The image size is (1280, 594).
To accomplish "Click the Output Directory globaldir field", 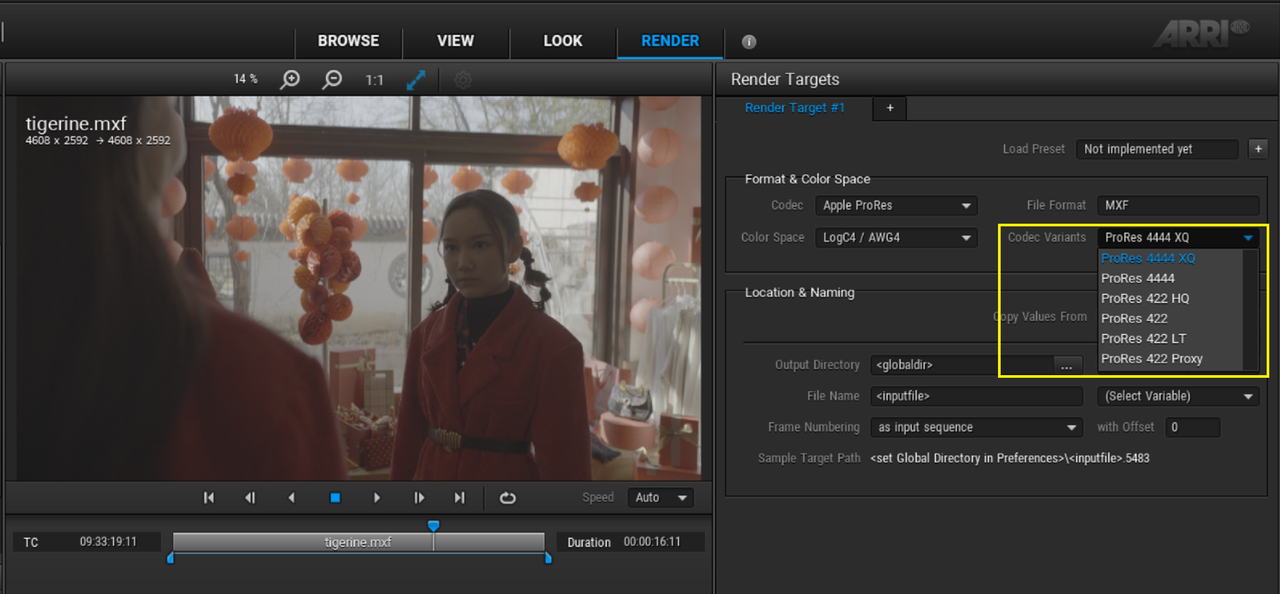I will 961,365.
